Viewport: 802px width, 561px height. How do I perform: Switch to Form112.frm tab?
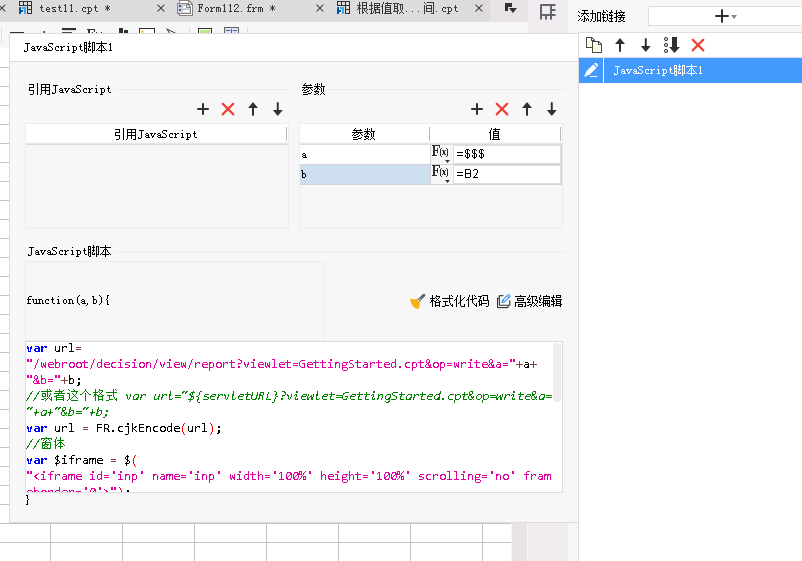click(236, 8)
